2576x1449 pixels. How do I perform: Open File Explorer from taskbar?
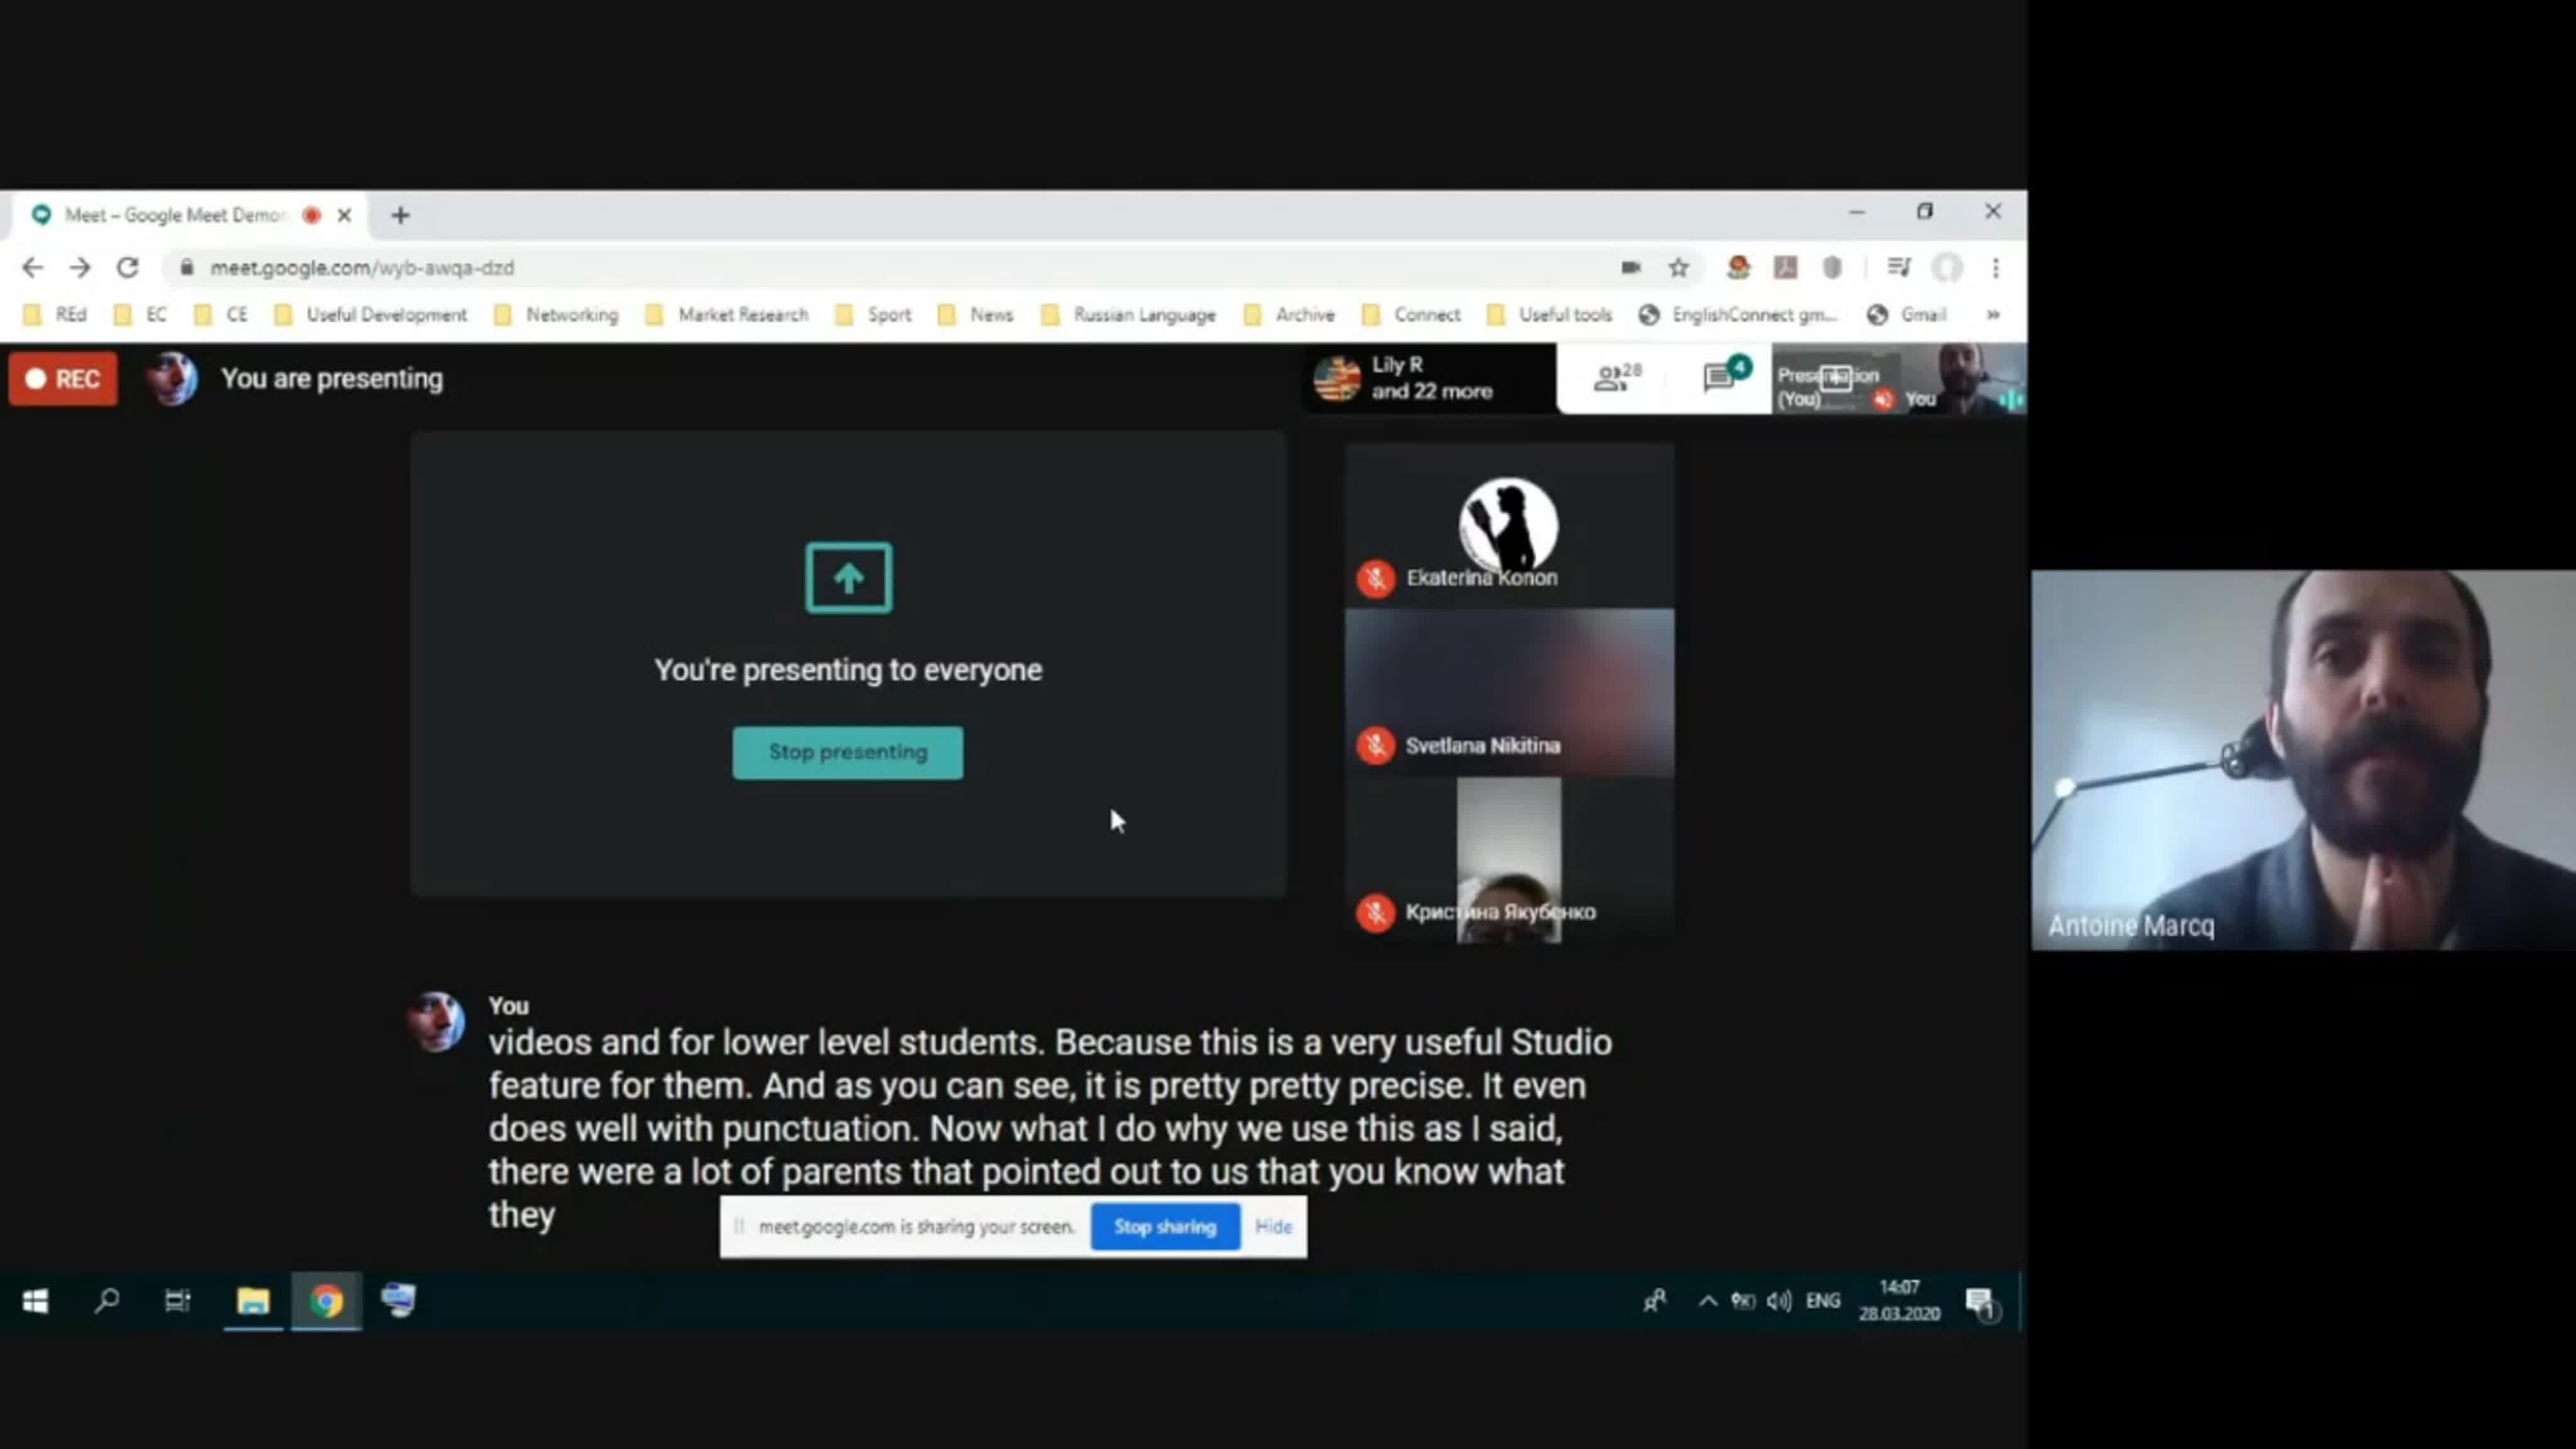(x=253, y=1300)
